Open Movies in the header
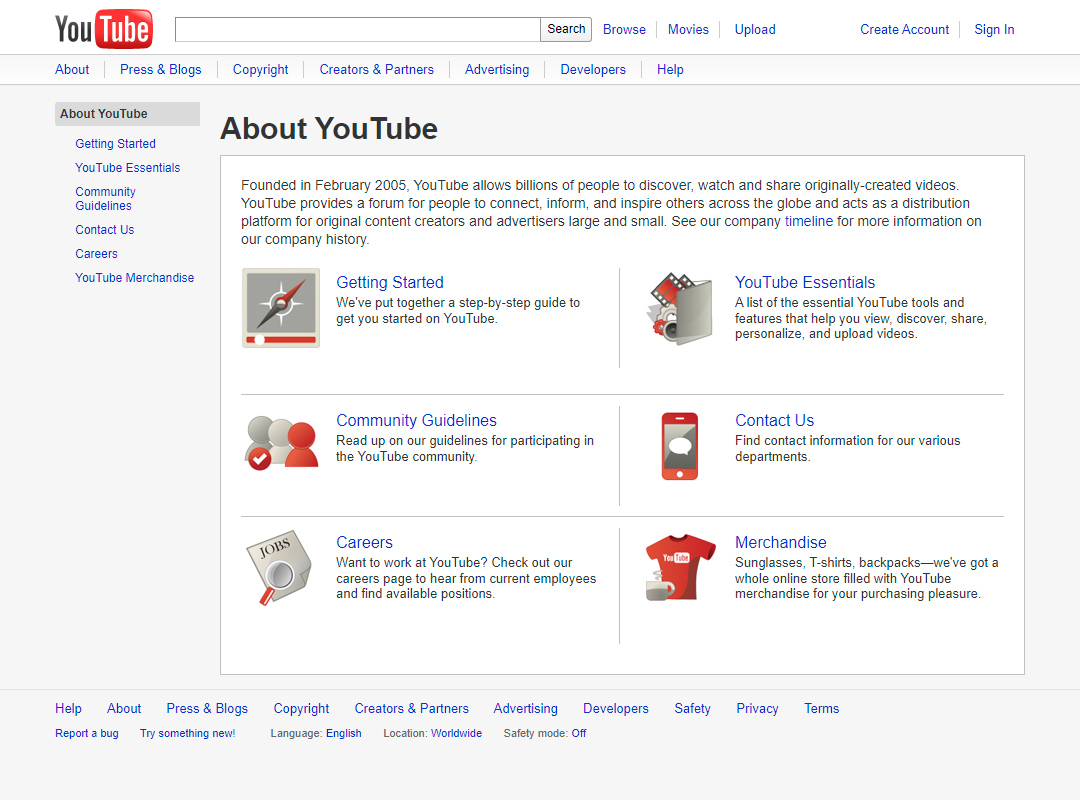Image resolution: width=1080 pixels, height=800 pixels. point(688,30)
